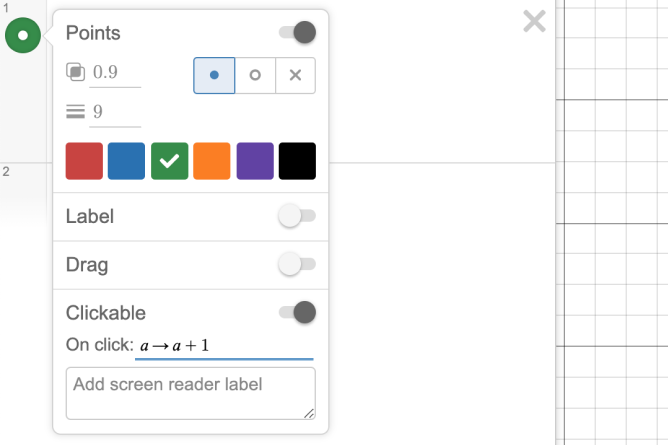Screen dimensions: 668x445
Task: Turn on the Drag toggle
Action: 297,265
